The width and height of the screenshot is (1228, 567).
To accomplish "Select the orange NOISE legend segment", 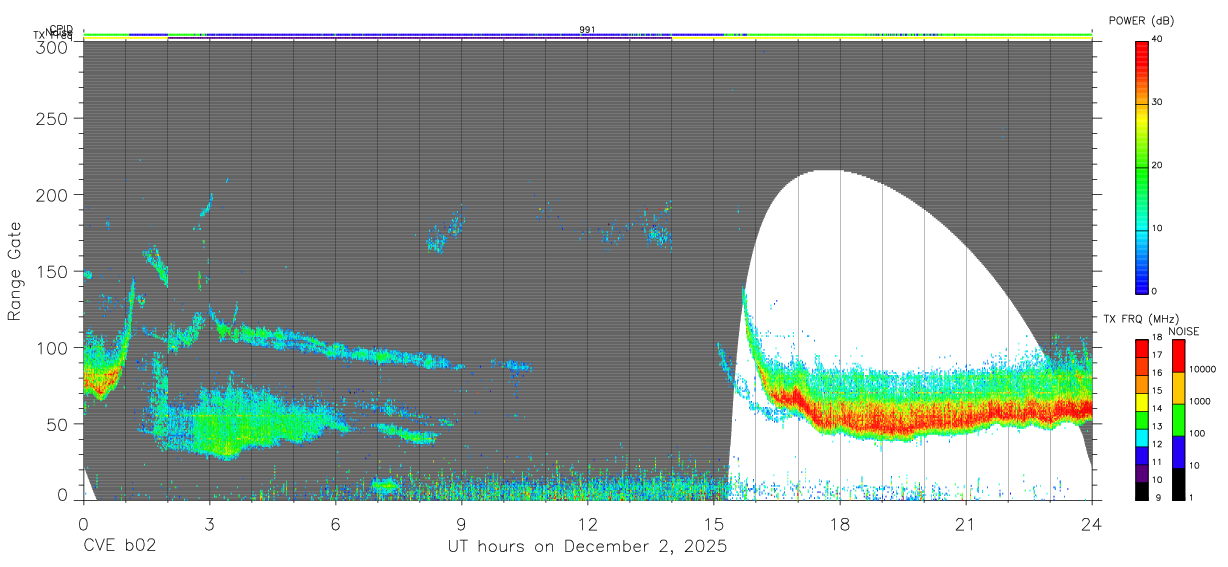I will (1179, 387).
